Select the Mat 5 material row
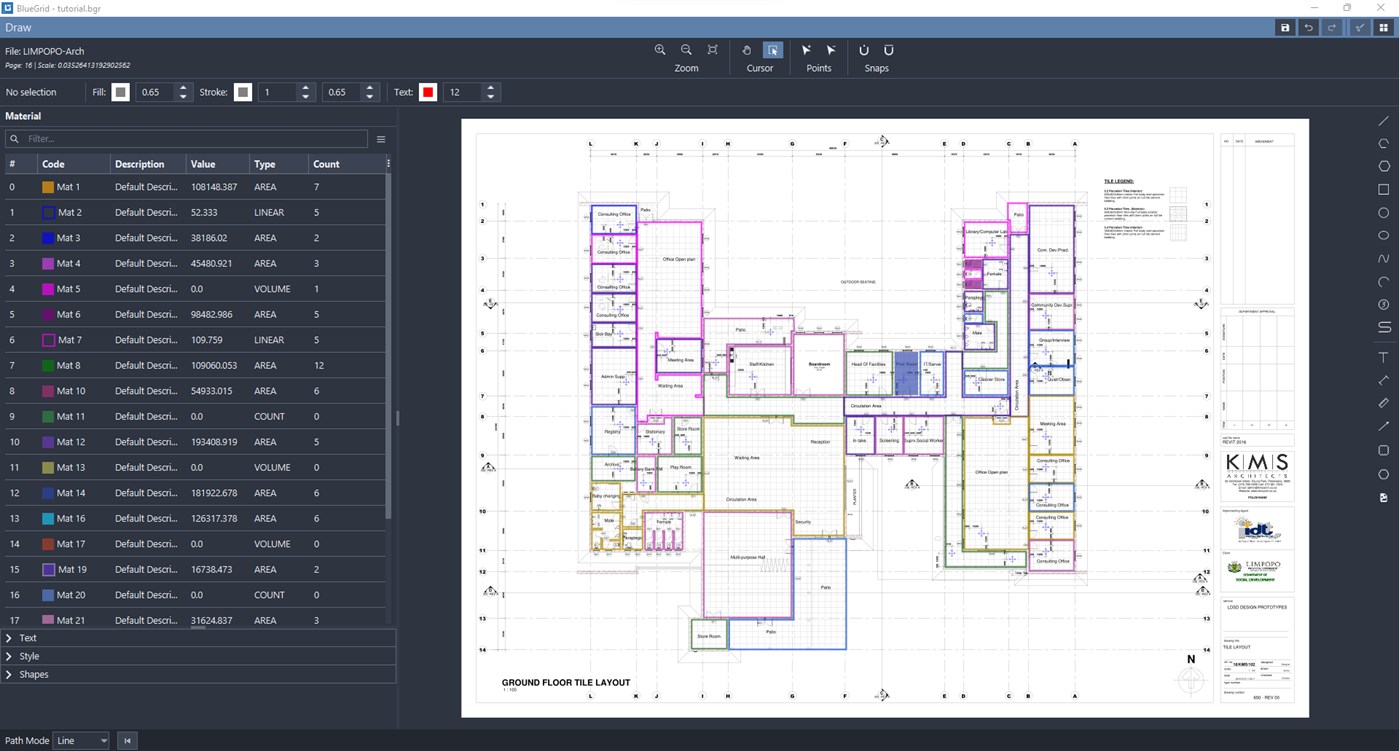The image size is (1399, 751). point(150,288)
